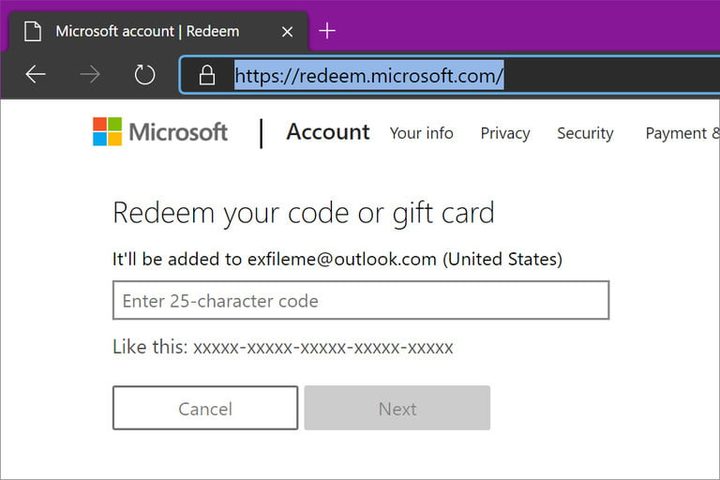
Task: Go to the Your info menu
Action: click(421, 133)
